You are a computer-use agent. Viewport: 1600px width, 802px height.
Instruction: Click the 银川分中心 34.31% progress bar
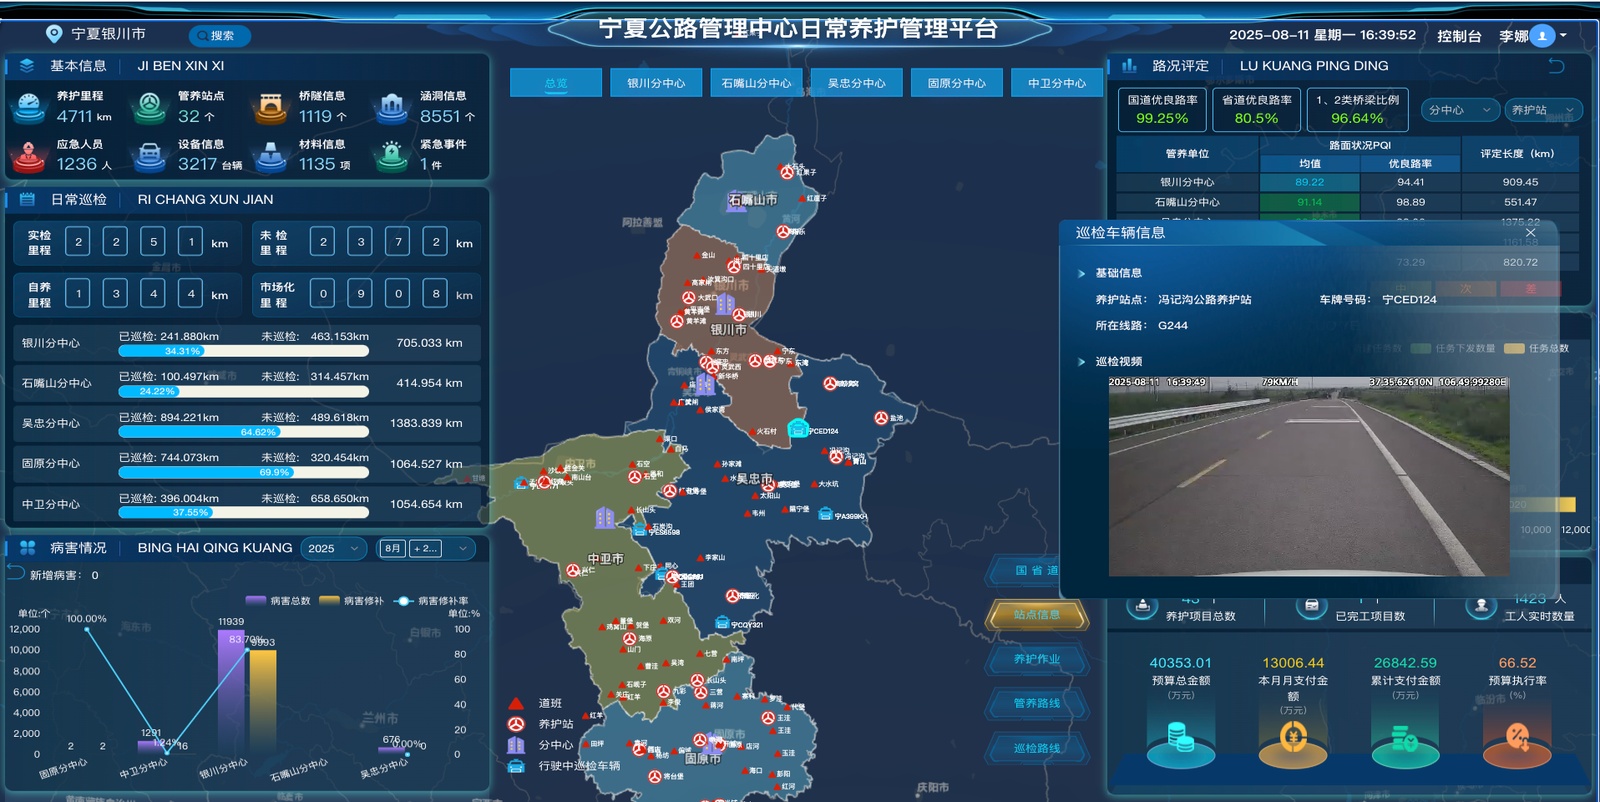(243, 351)
